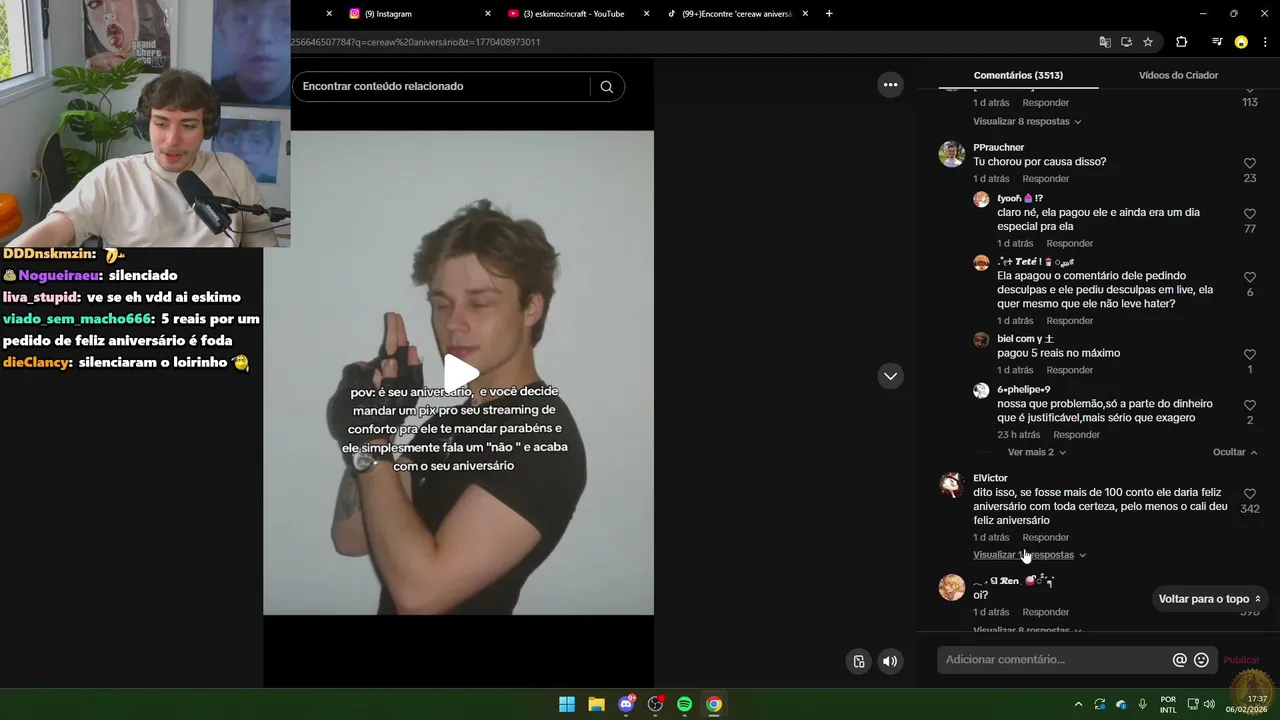1280x720 pixels.
Task: Open the three-dot more options button above the video
Action: tap(890, 85)
